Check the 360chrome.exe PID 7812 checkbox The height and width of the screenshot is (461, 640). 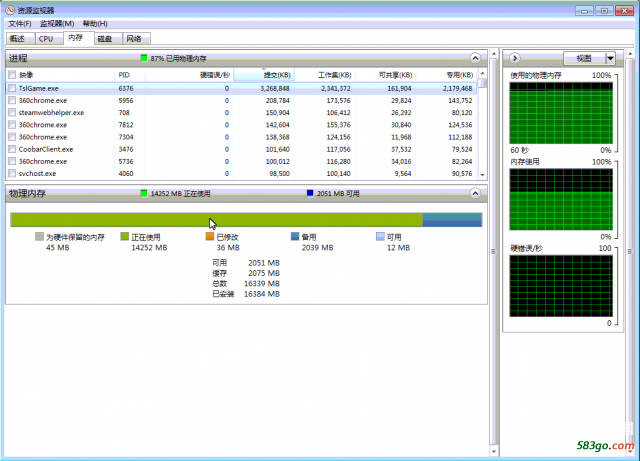12,125
